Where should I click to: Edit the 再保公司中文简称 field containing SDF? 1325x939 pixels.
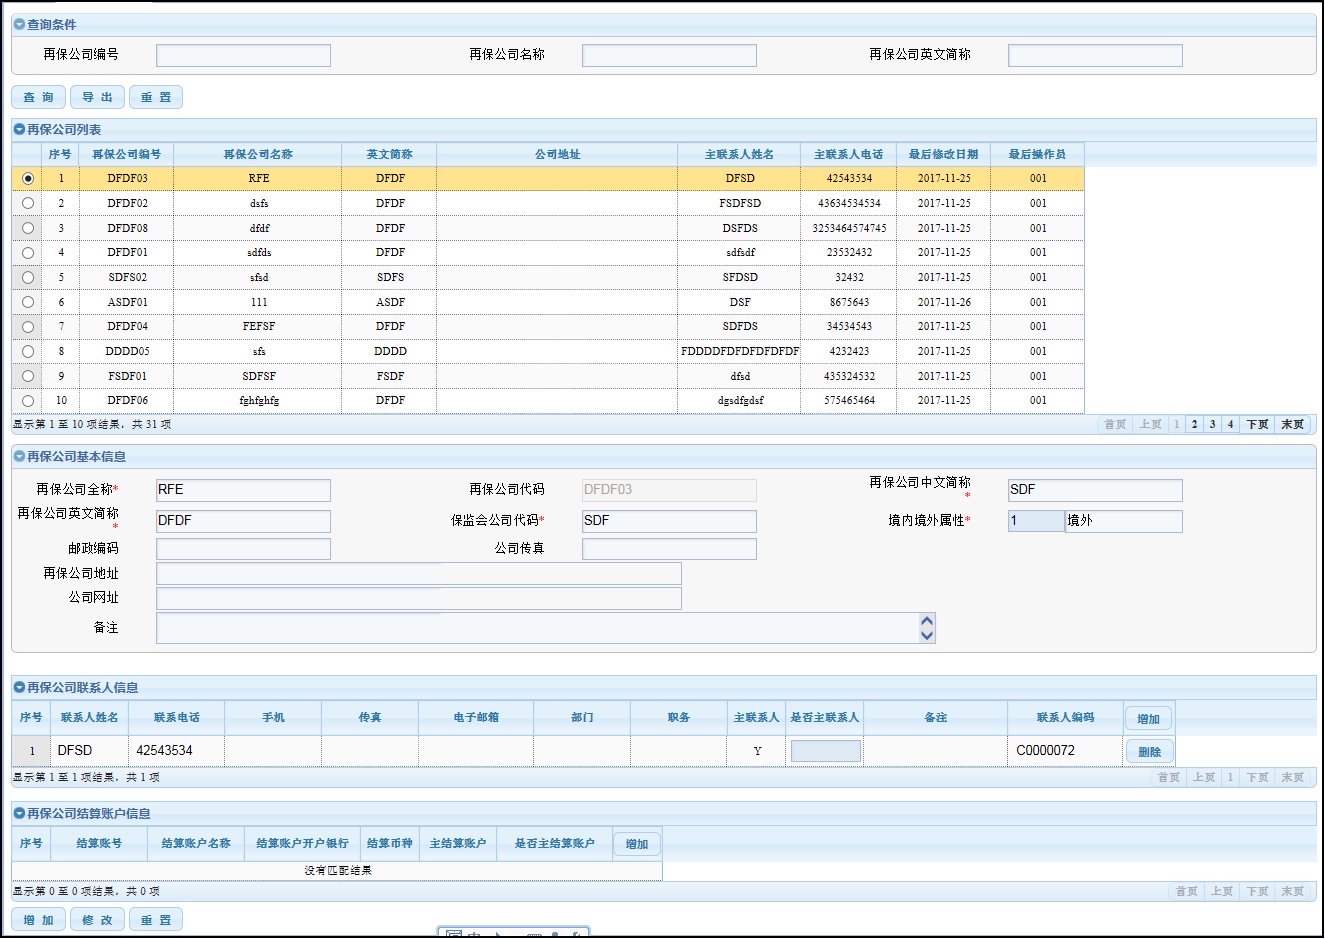[x=1095, y=490]
